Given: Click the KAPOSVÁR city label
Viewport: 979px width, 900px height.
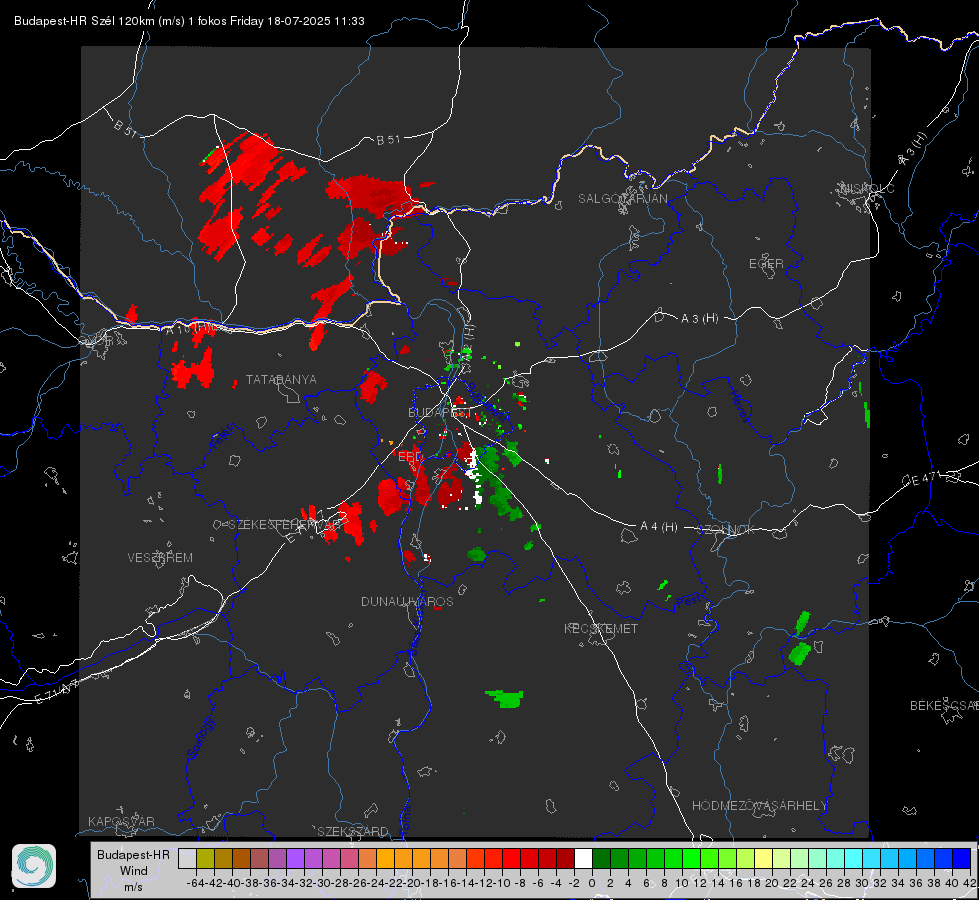Looking at the screenshot, I should click(x=121, y=821).
